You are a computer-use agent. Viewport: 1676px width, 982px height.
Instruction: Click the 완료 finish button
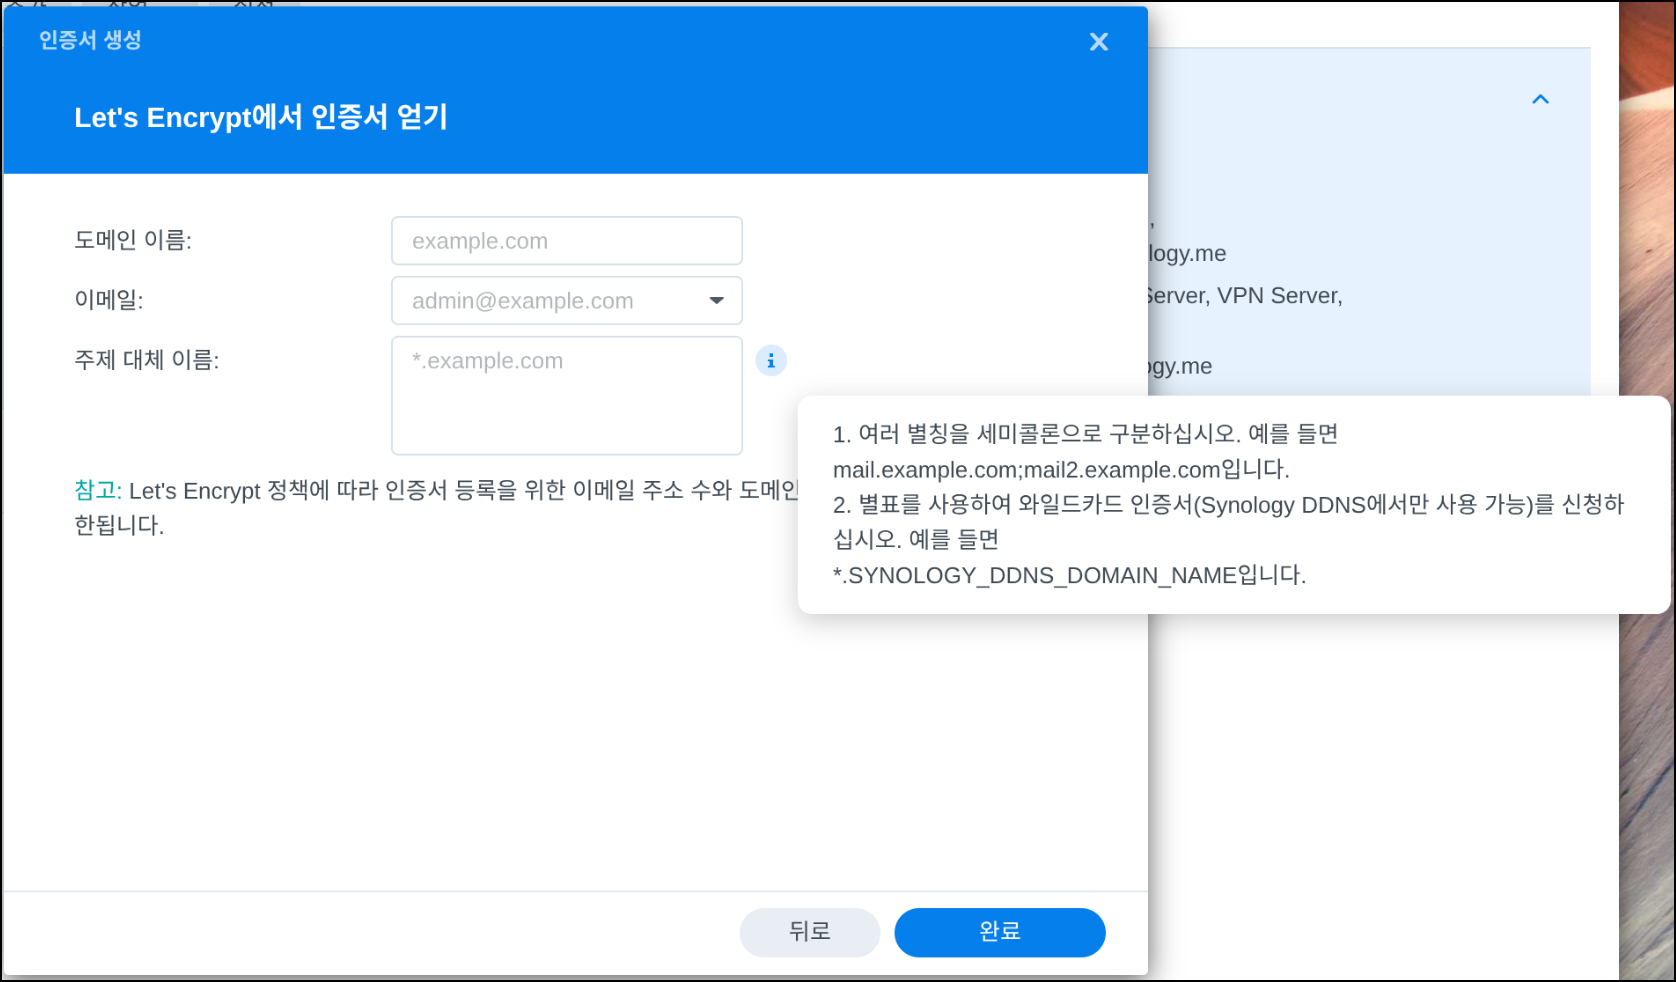point(999,932)
